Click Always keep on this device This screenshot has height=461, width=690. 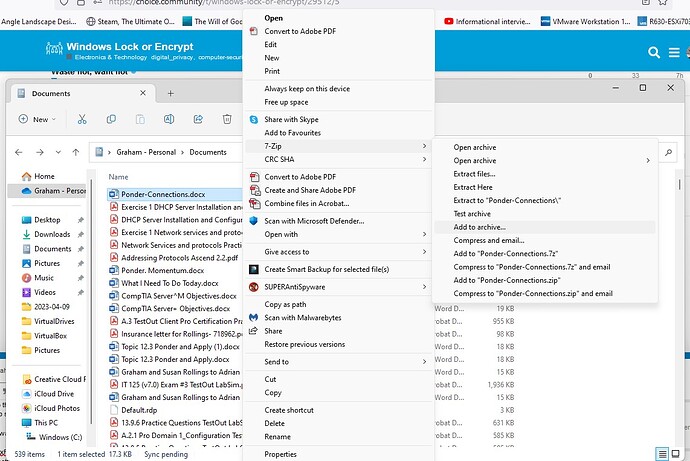click(x=307, y=88)
